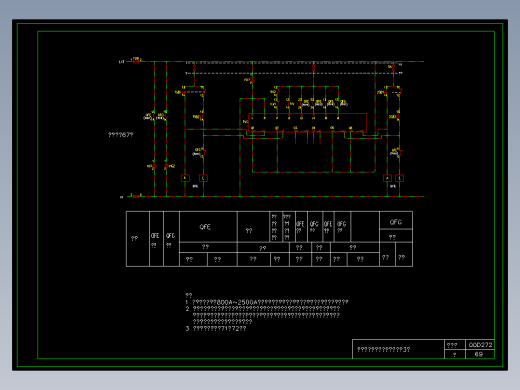This screenshot has height=390, width=520.
Task: Select the QFG heading in the table's rightmost column
Action: (396, 222)
